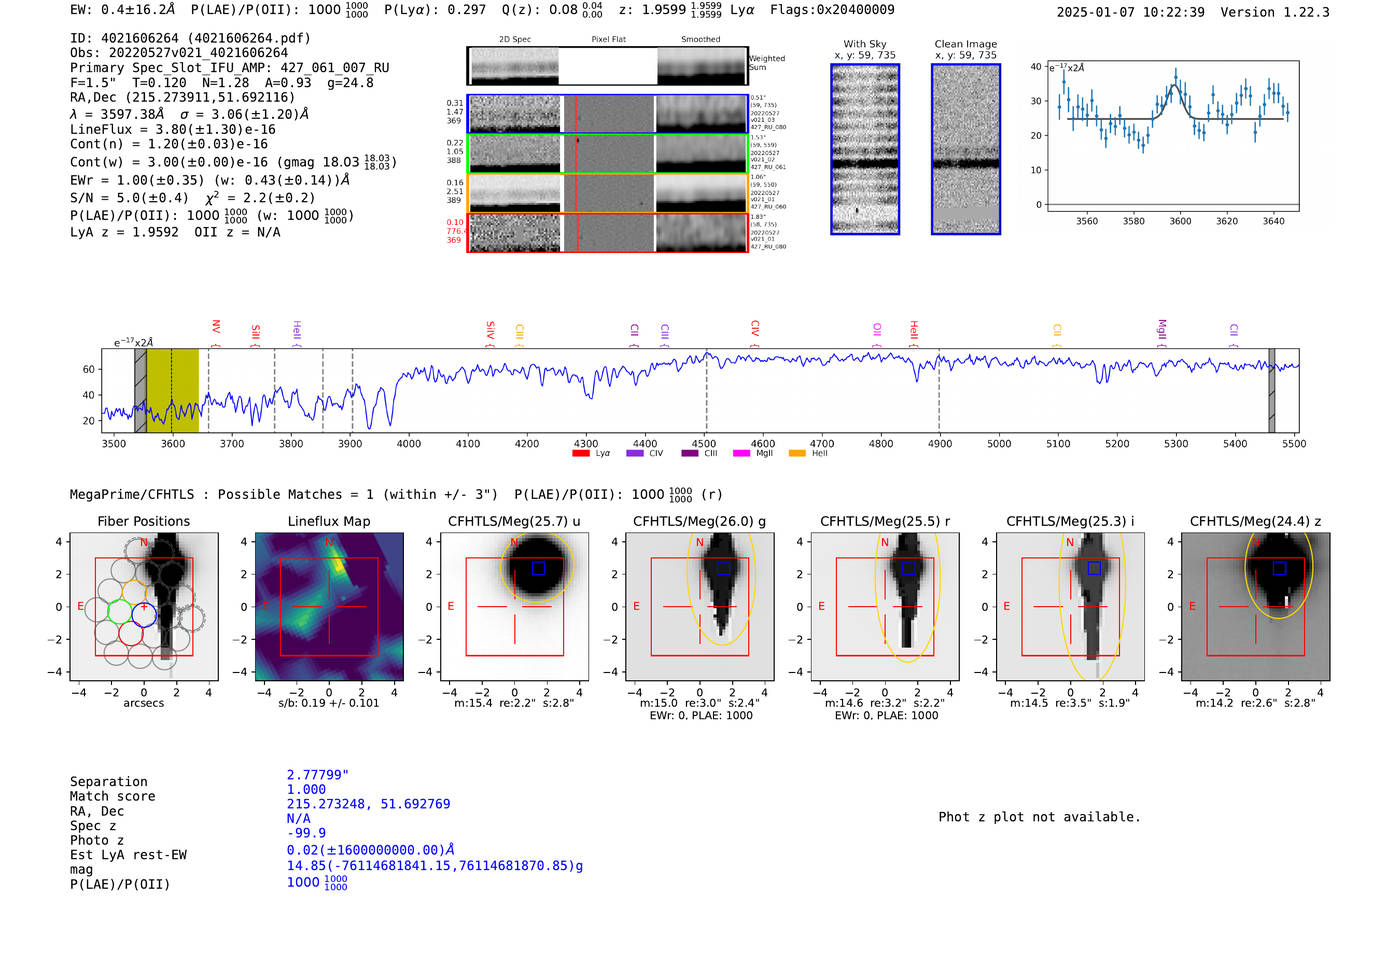Select the blue-bordered fiber row 427_RU_080
Screen dimensions: 1400x953
click(607, 114)
